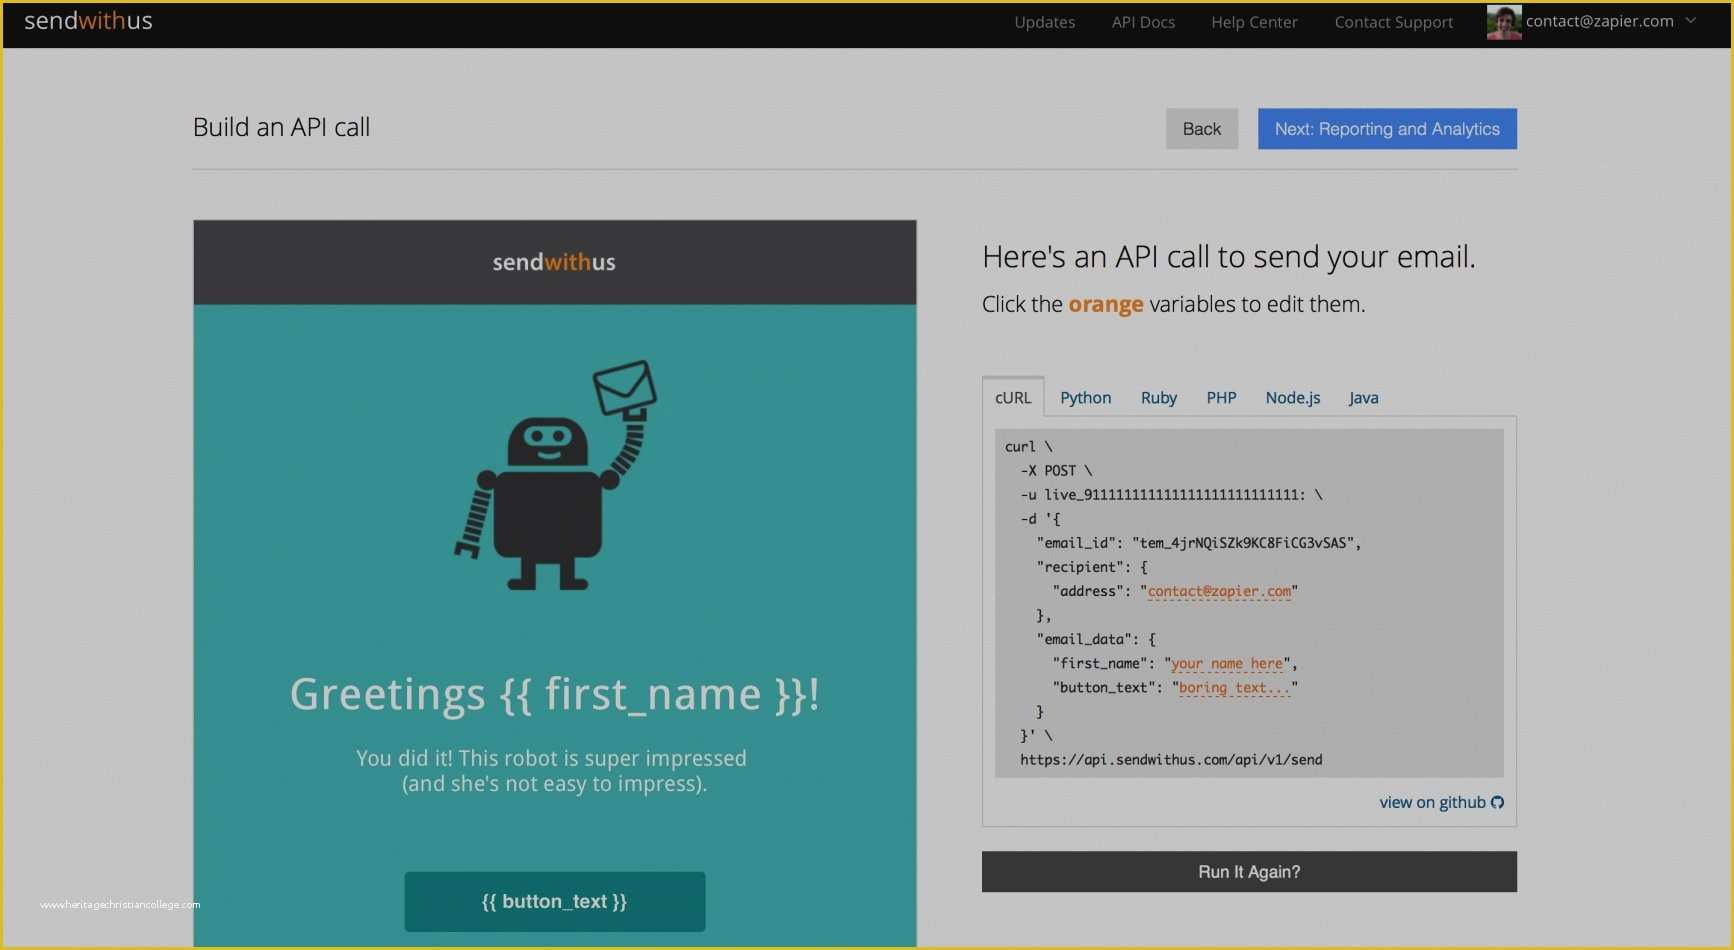This screenshot has height=950, width=1734.
Task: Switch to the Python tab
Action: pyautogui.click(x=1085, y=398)
